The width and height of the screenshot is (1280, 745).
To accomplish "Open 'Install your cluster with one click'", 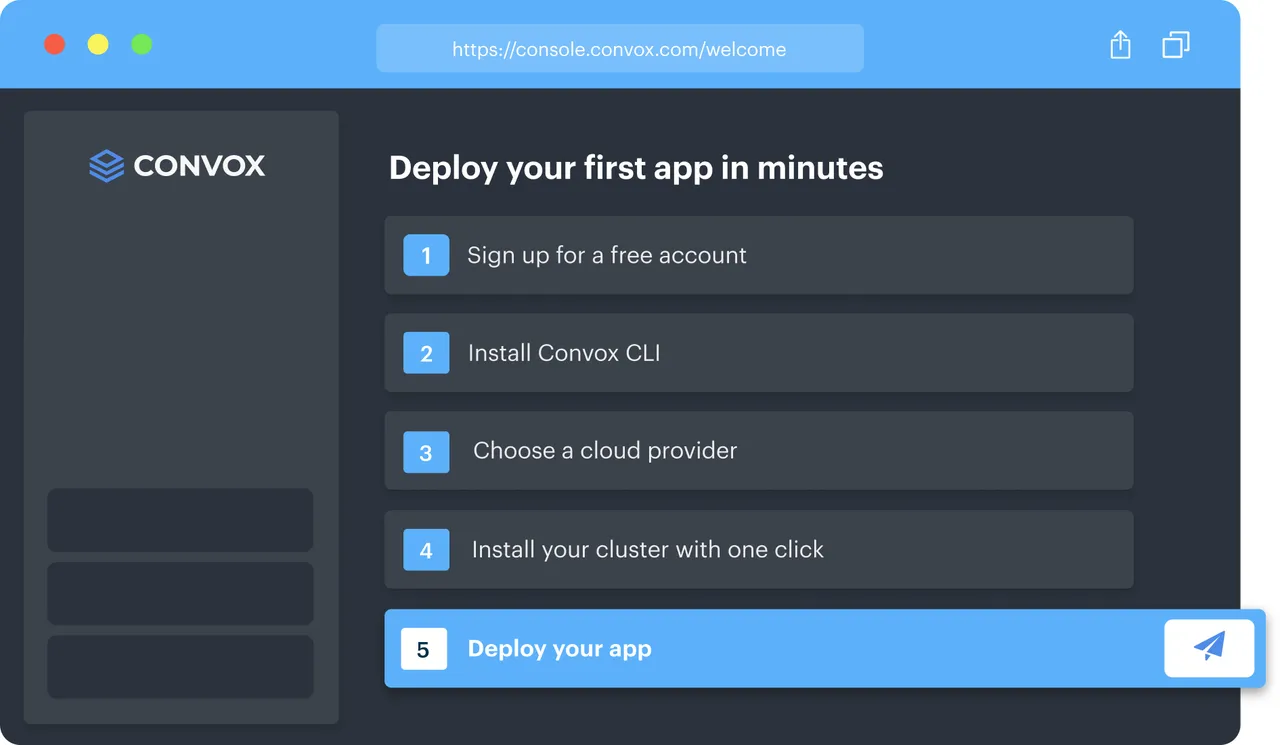I will (759, 549).
